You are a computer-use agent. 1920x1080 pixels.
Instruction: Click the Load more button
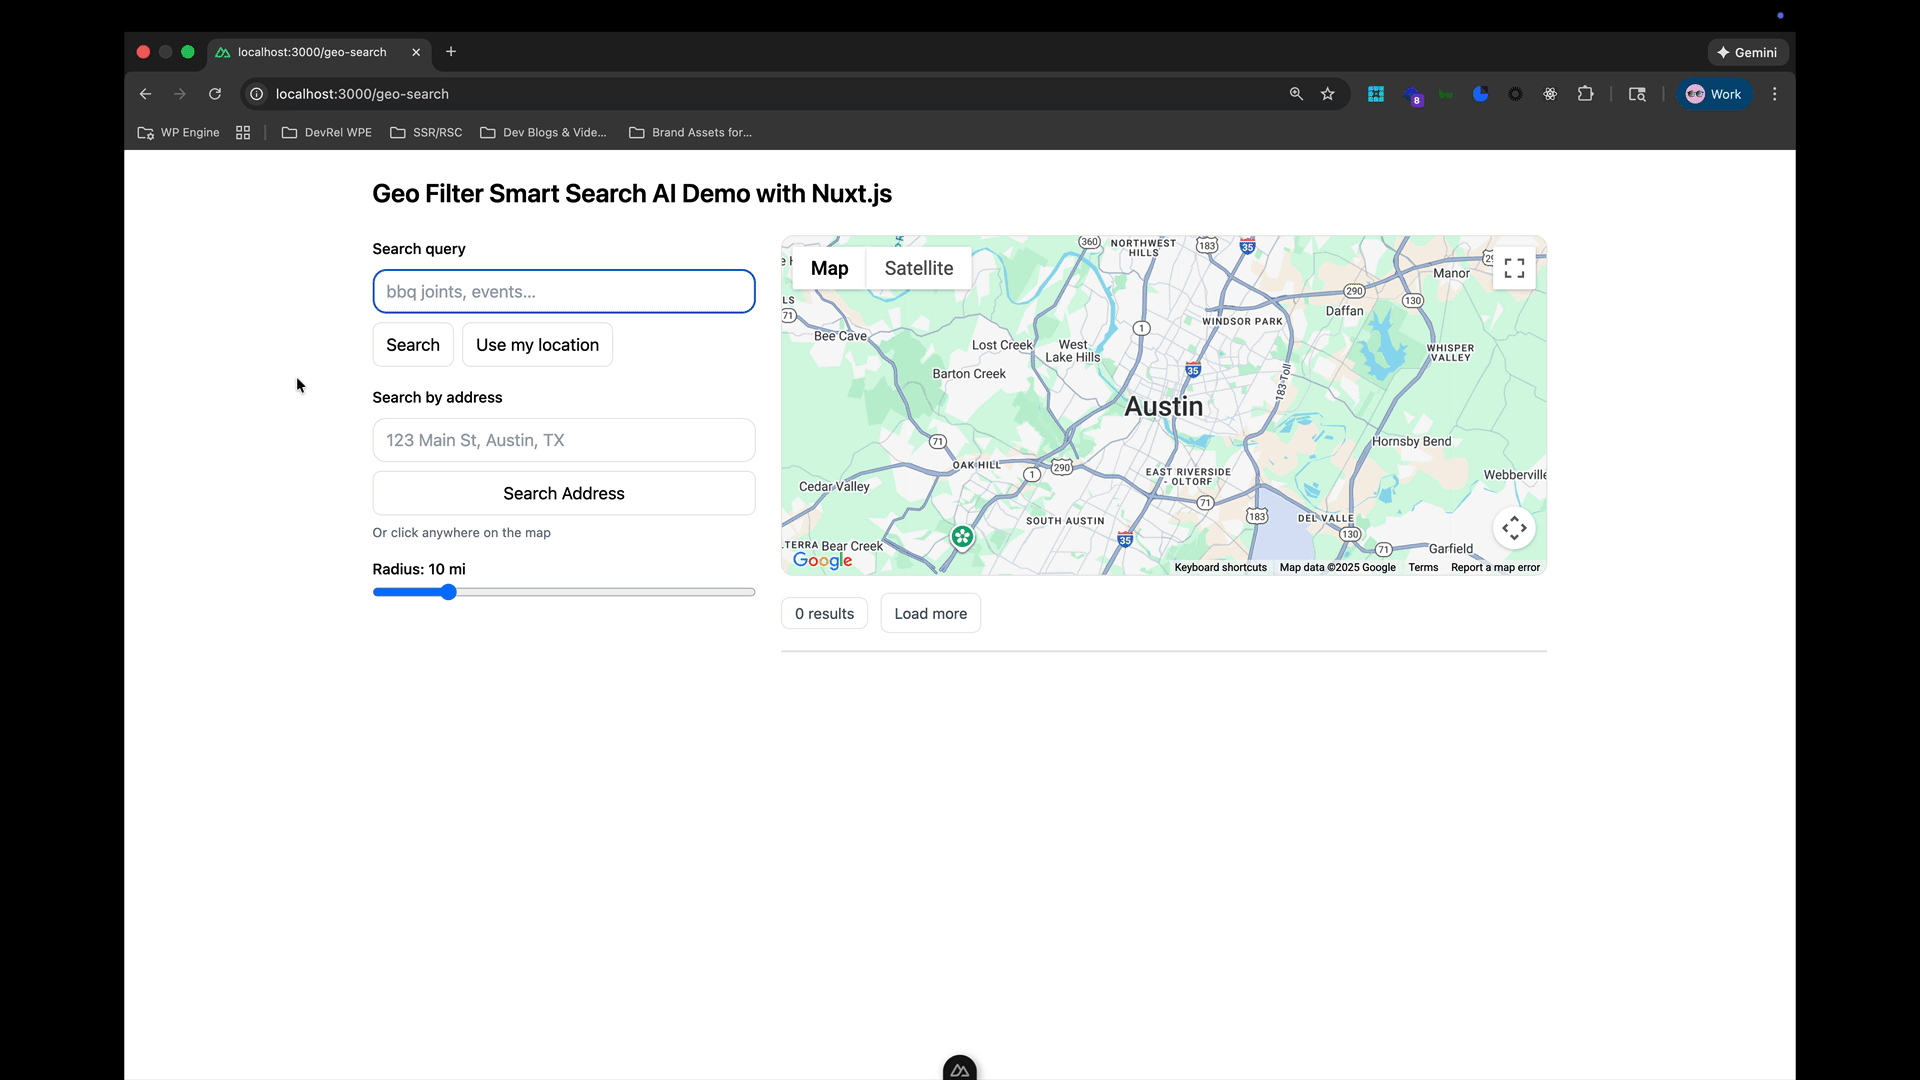tap(930, 614)
